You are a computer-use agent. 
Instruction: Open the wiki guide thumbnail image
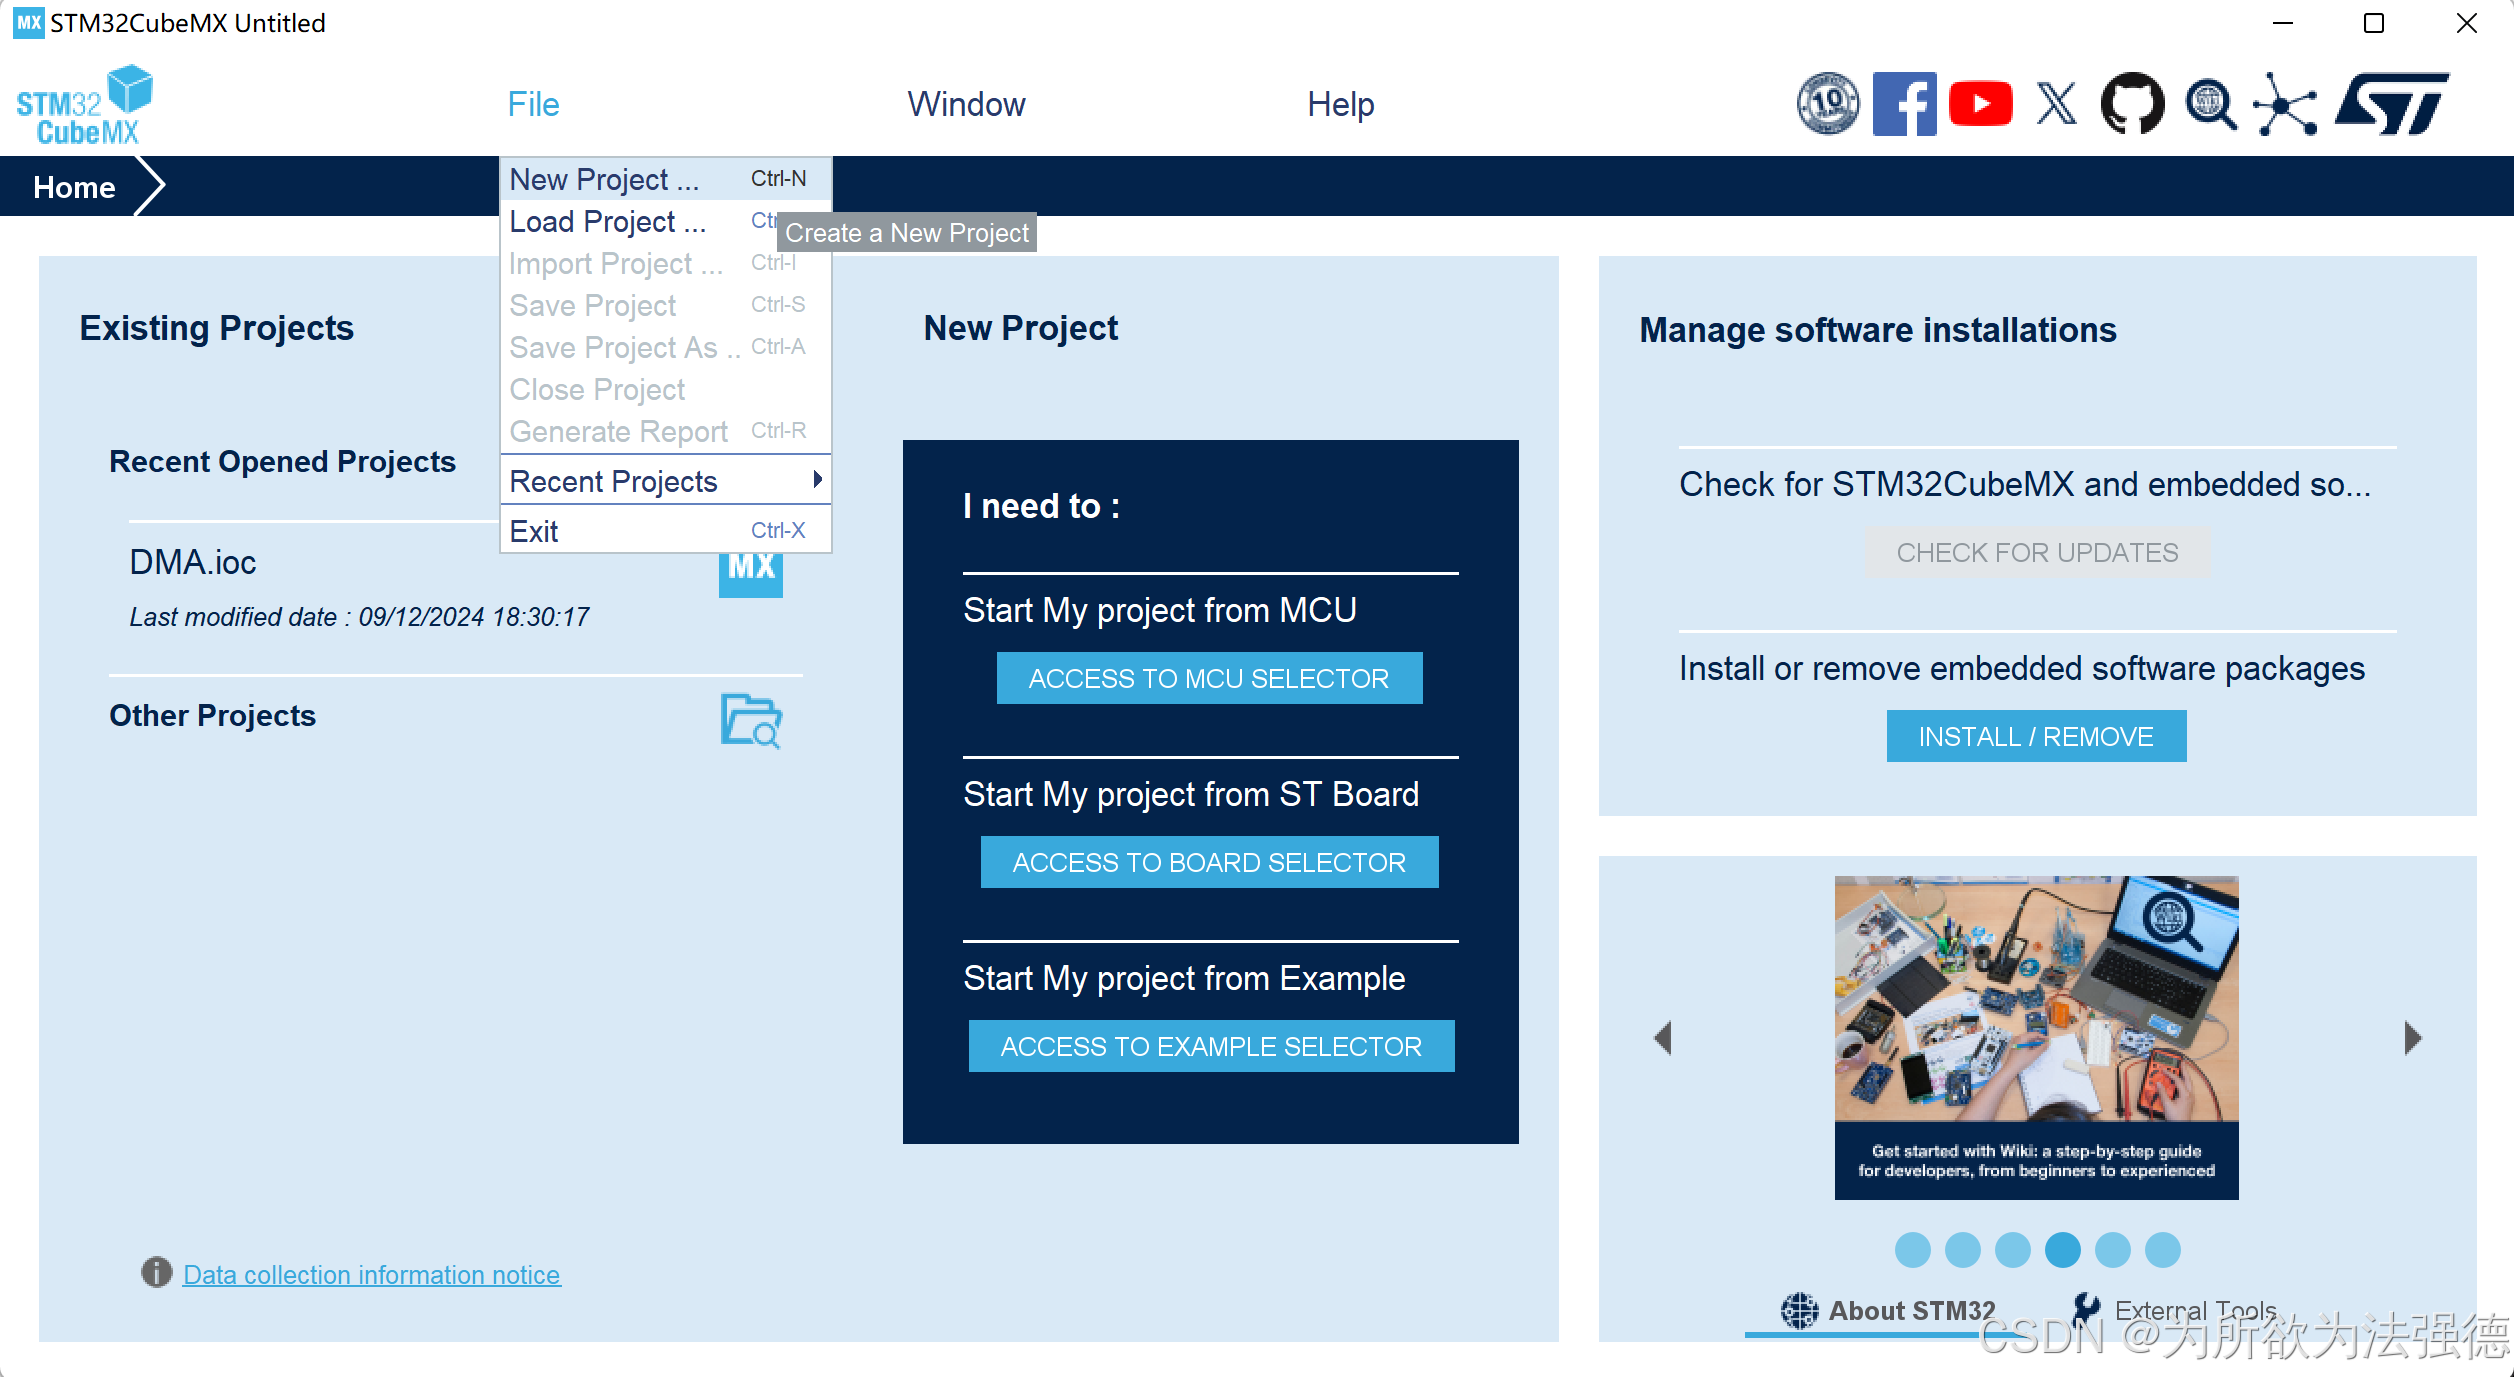(2036, 1037)
